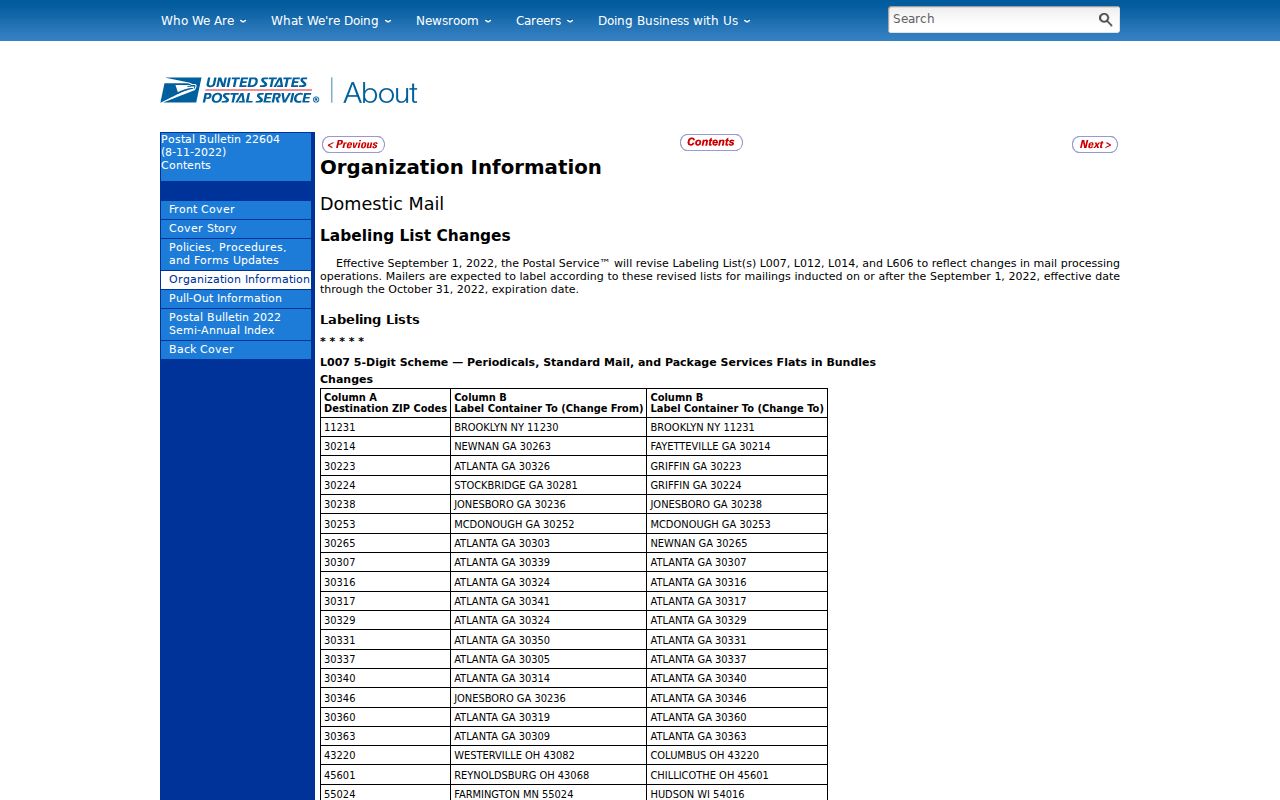Open Front Cover in sidebar
Image resolution: width=1280 pixels, height=800 pixels.
[236, 210]
